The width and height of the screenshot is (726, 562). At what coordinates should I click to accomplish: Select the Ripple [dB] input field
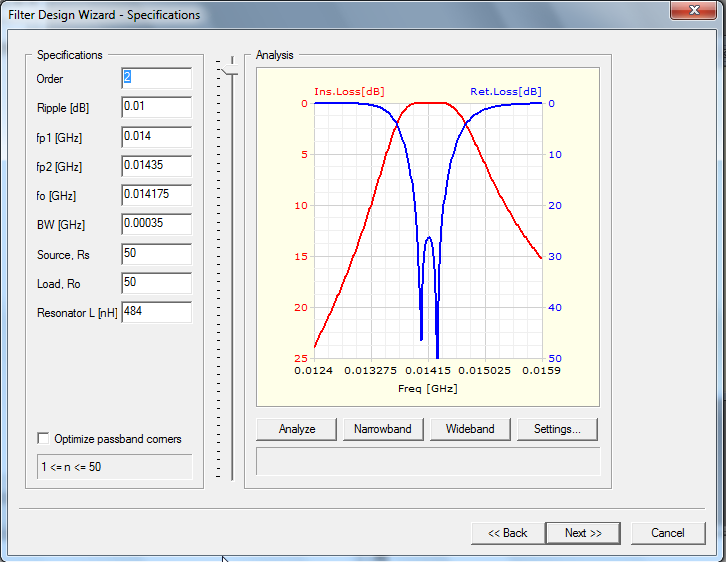pos(156,107)
